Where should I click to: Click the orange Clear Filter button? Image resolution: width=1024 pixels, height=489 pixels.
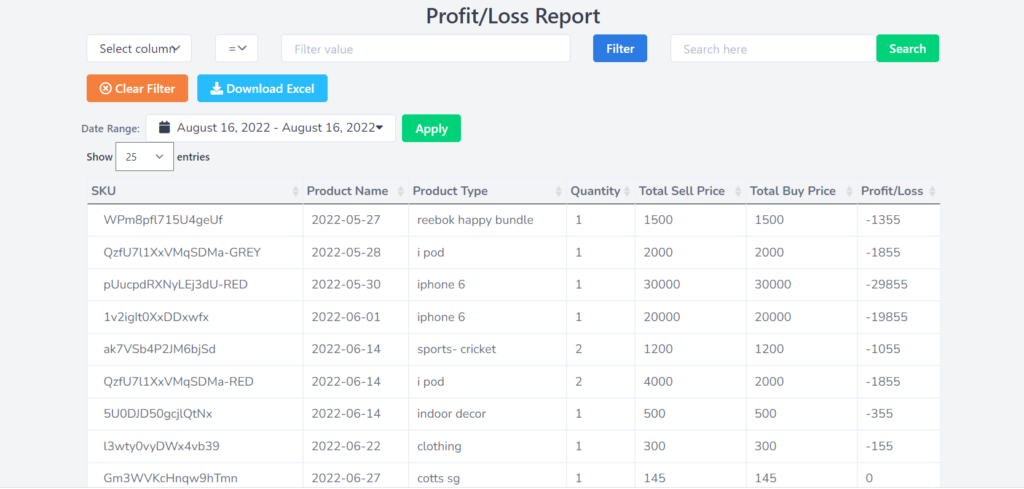coord(137,89)
